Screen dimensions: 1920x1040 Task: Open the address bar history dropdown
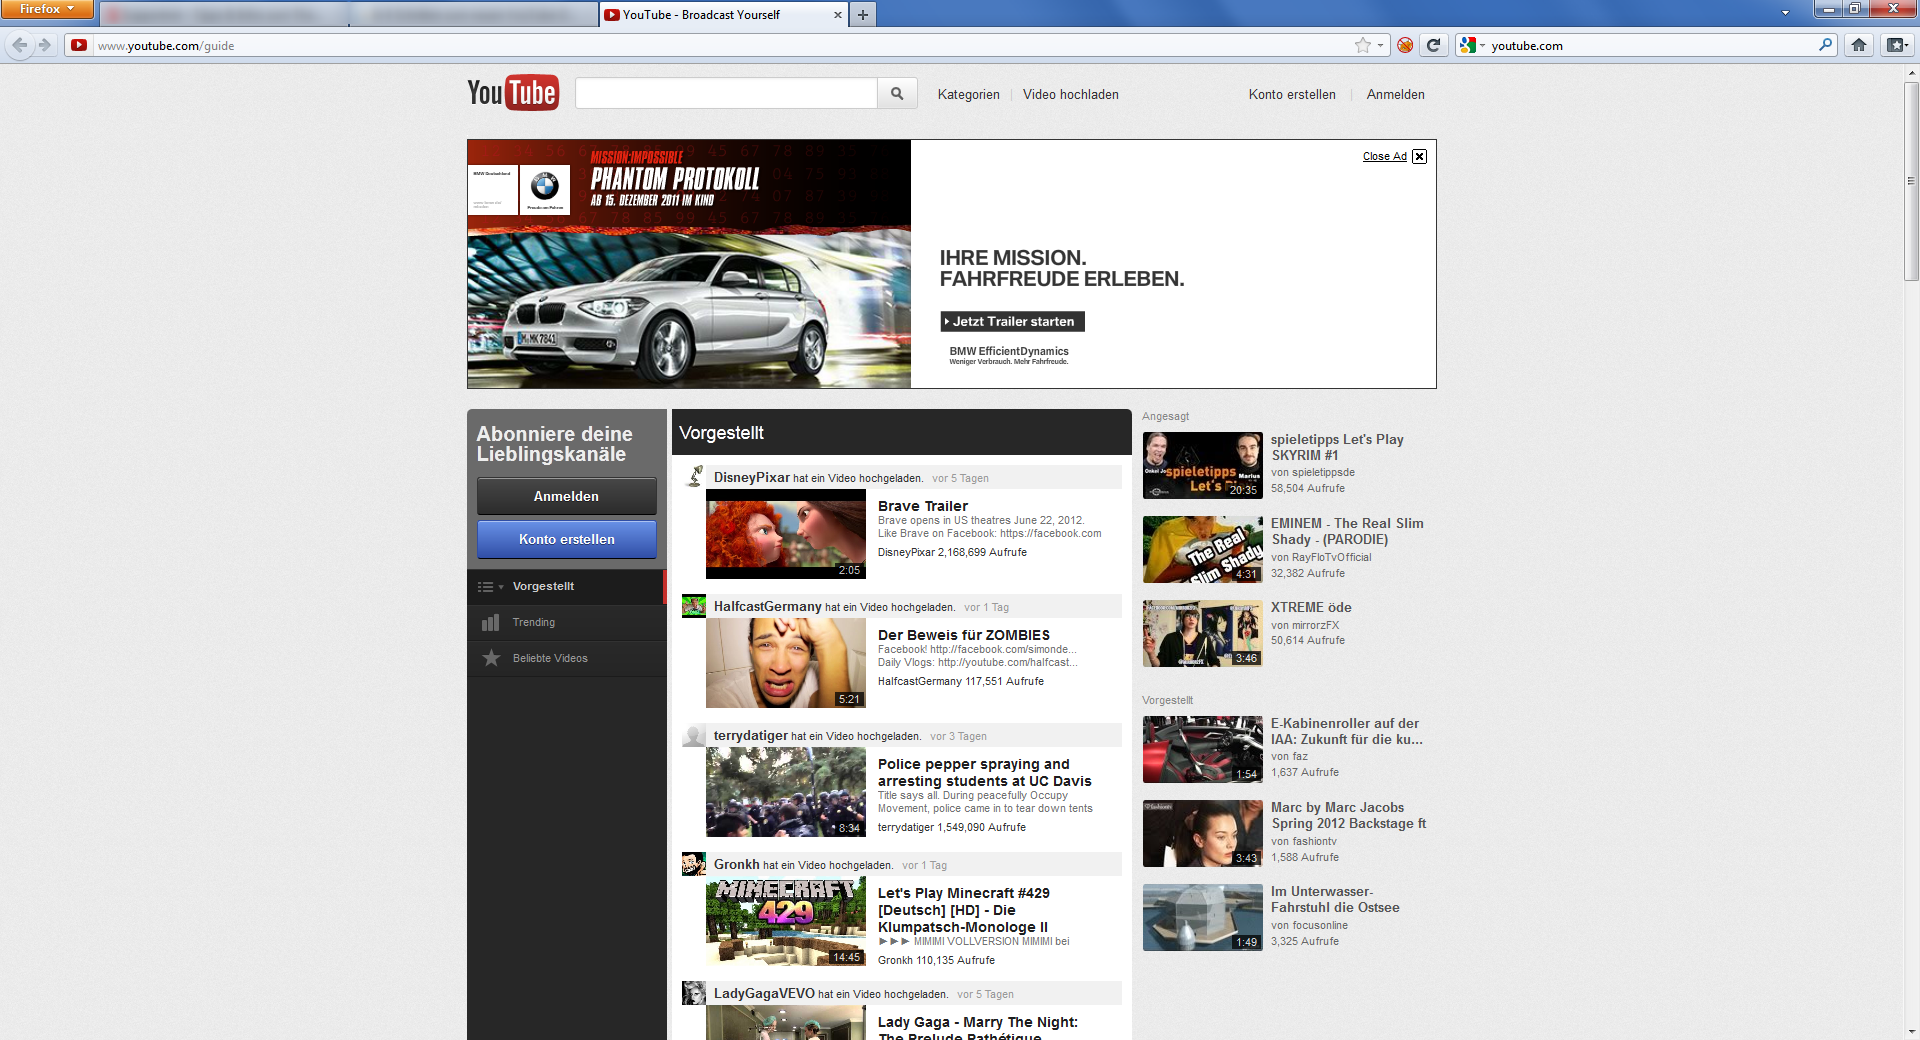click(1381, 45)
